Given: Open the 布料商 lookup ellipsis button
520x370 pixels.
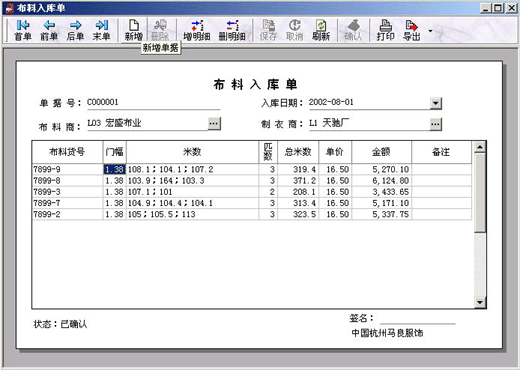Looking at the screenshot, I should tap(214, 124).
